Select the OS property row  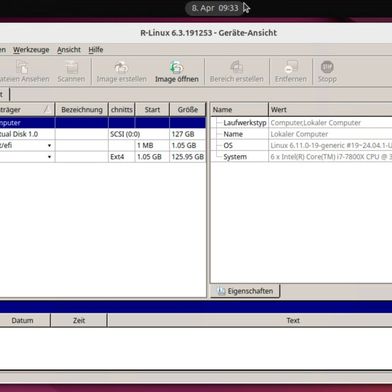[301, 146]
